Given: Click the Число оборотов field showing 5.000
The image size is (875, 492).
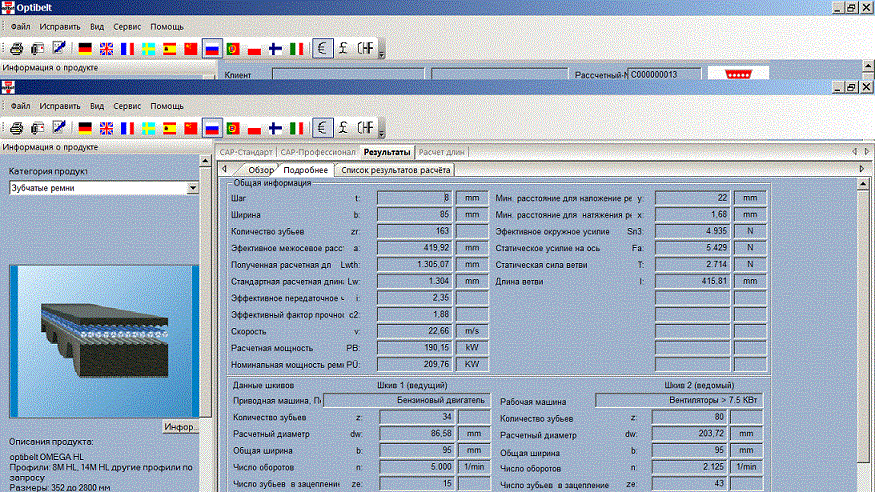Looking at the screenshot, I should tap(417, 467).
